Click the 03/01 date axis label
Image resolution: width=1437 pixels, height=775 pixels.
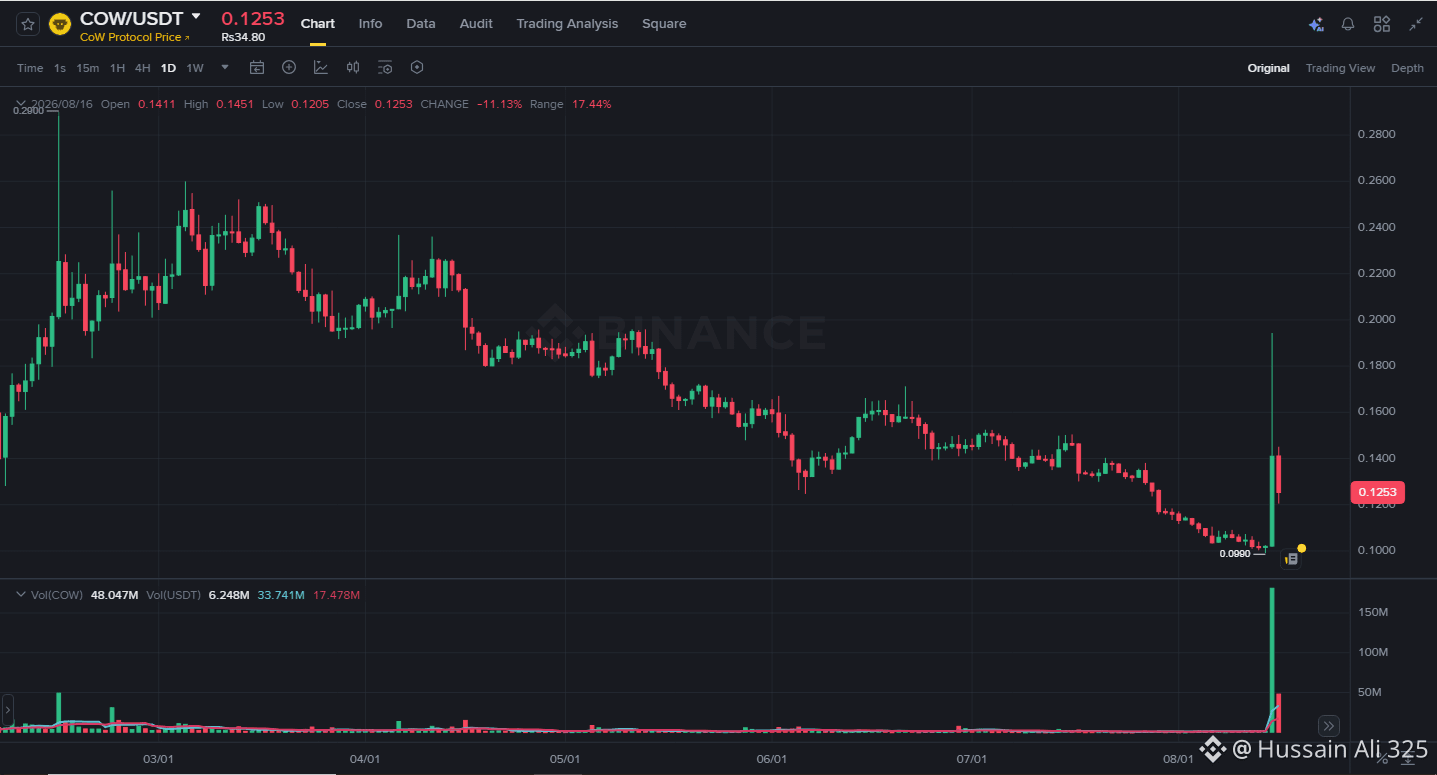tap(159, 759)
